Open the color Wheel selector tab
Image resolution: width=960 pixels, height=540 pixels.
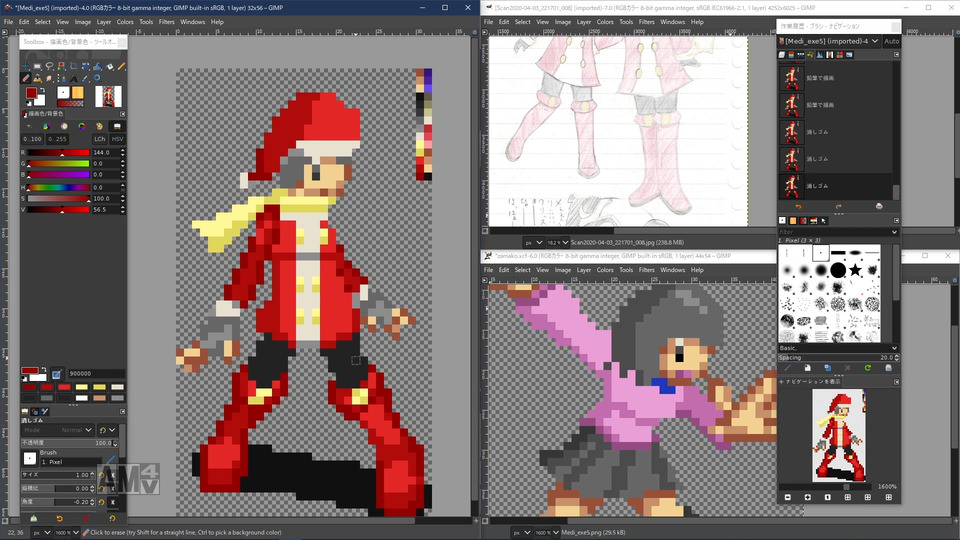point(81,126)
